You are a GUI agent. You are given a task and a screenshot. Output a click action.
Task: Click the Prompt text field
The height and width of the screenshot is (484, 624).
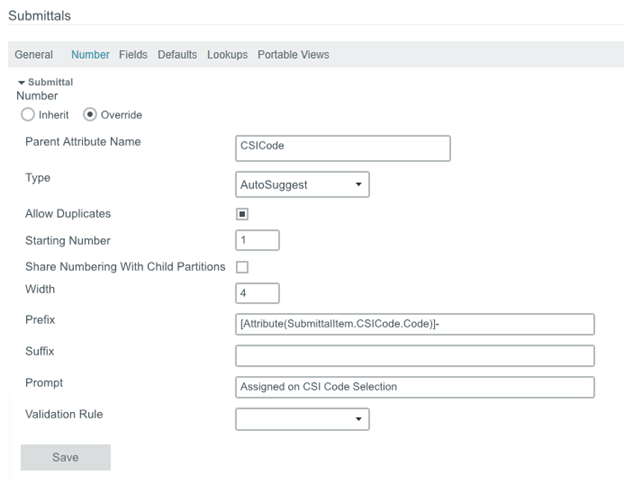coord(414,387)
